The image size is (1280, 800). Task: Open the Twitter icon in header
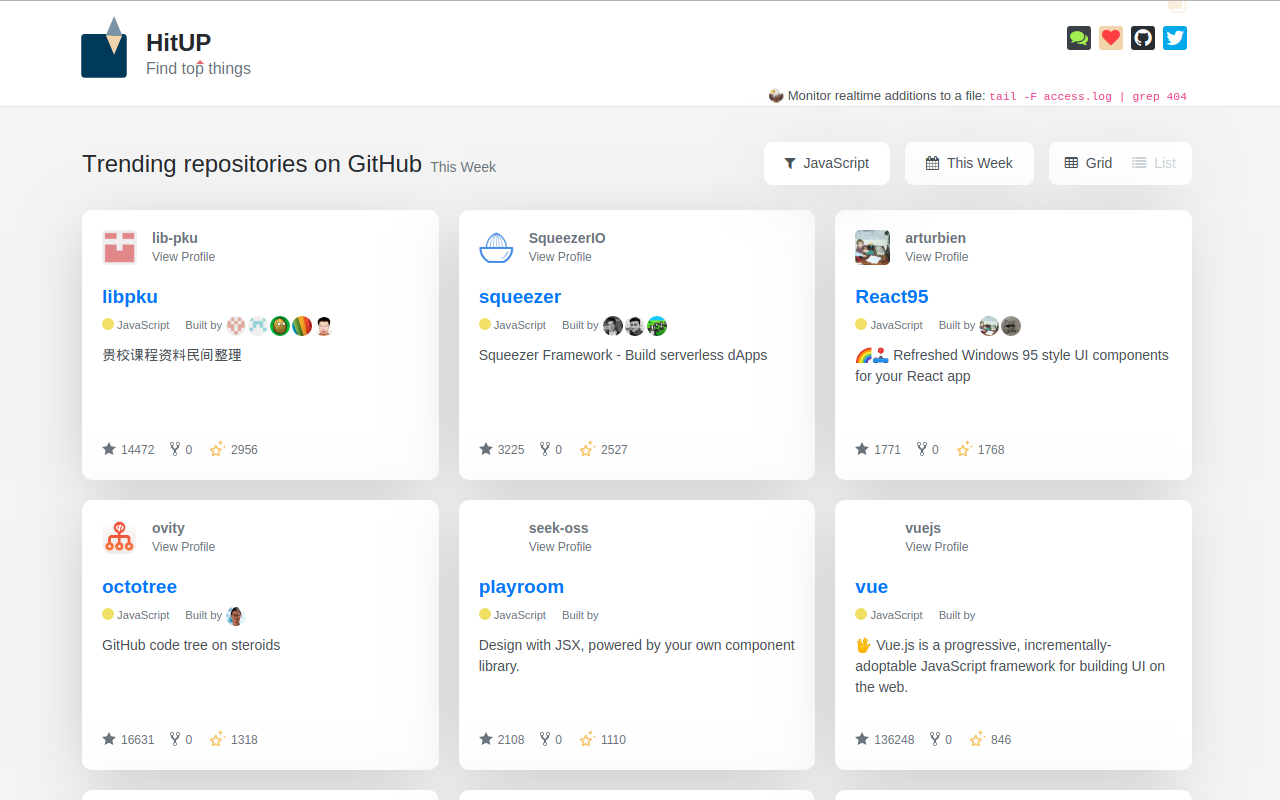tap(1175, 38)
